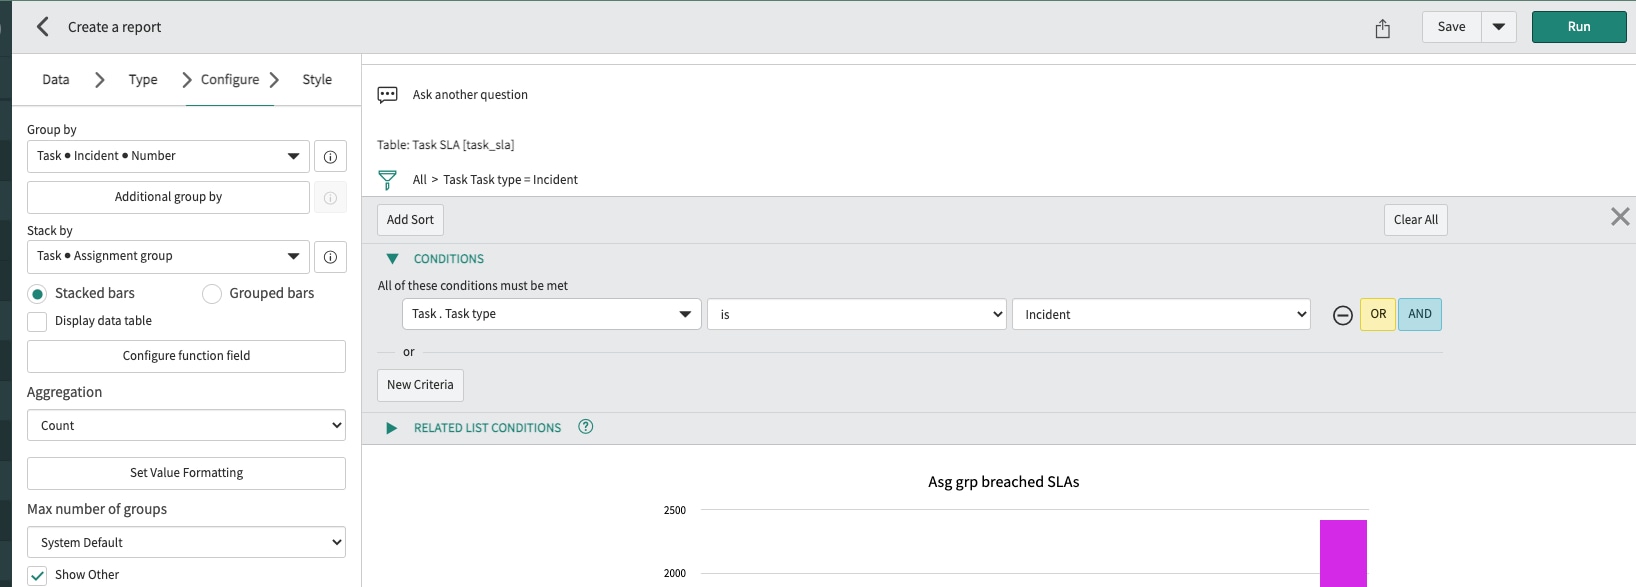Viewport: 1636px width, 587px height.
Task: Add an OR condition
Action: coord(1378,314)
